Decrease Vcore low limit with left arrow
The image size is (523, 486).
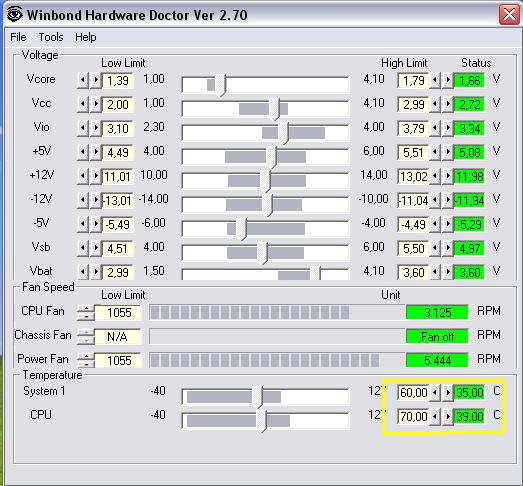(x=82, y=80)
